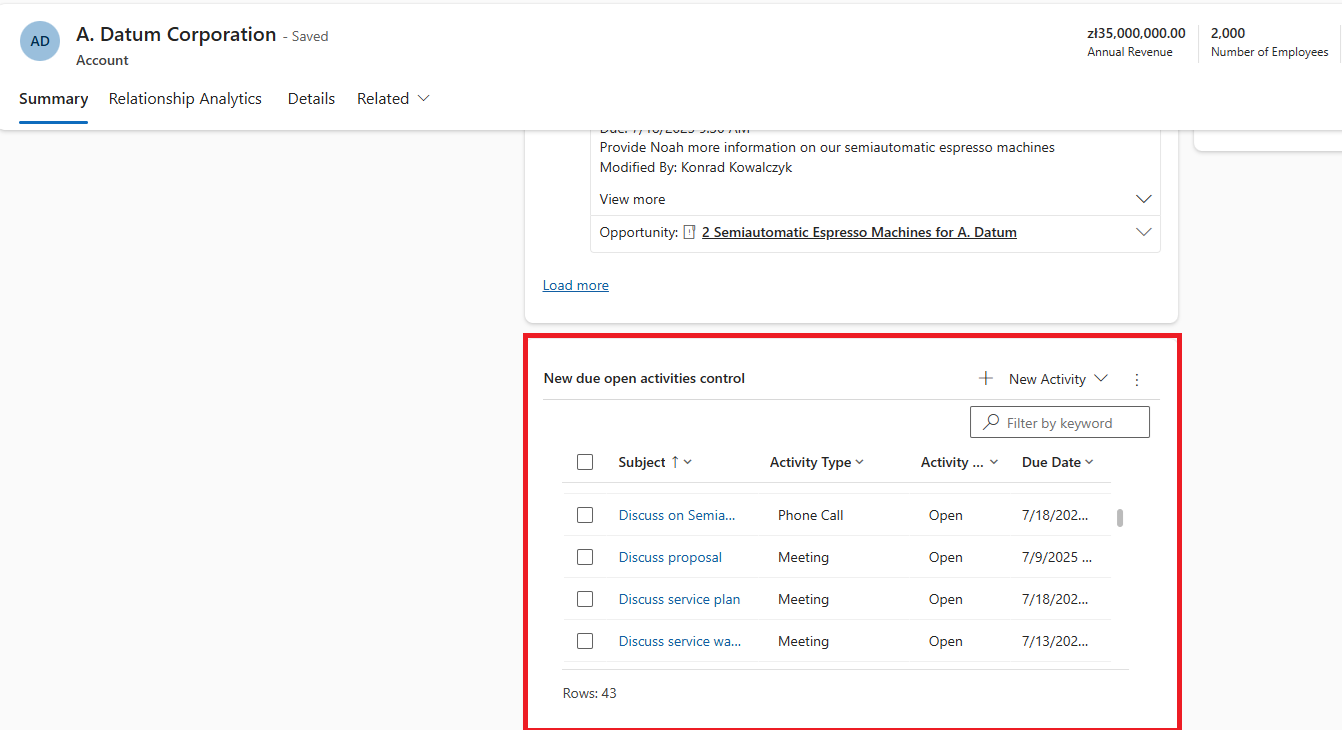
Task: Click the magnifier icon in filter box
Action: coord(991,422)
